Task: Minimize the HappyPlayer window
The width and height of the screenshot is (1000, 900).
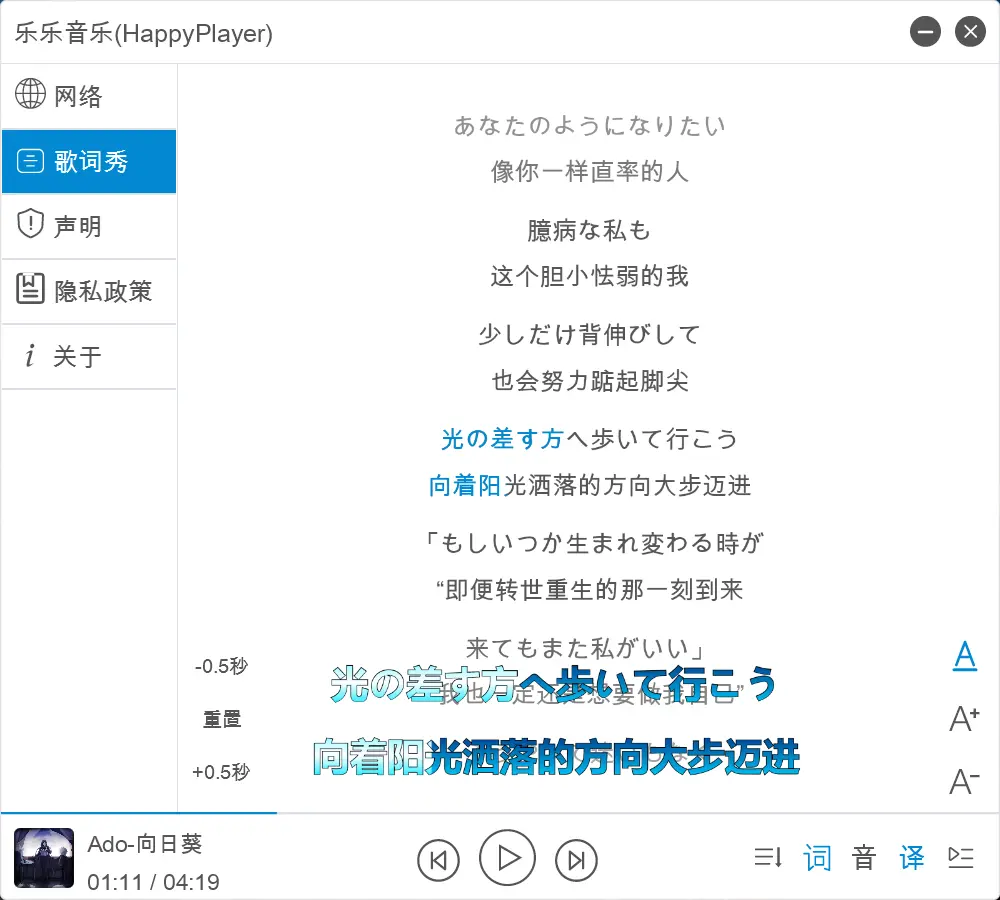Action: point(925,31)
